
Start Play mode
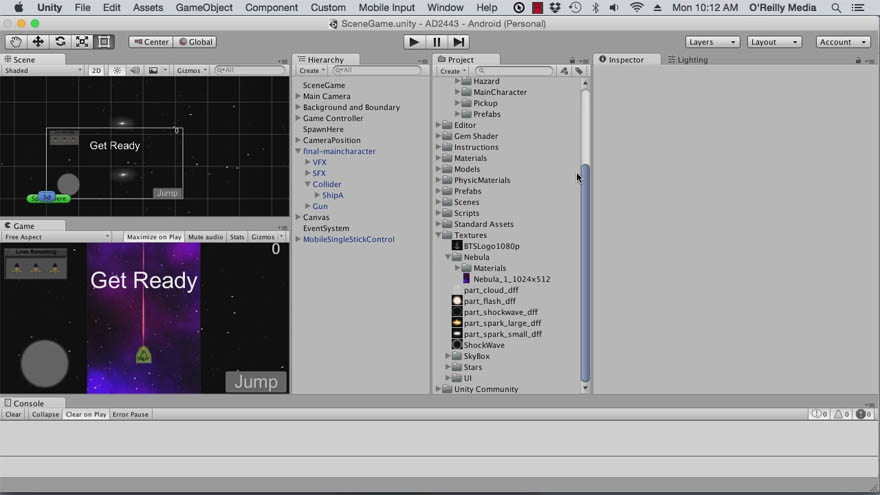coord(414,42)
